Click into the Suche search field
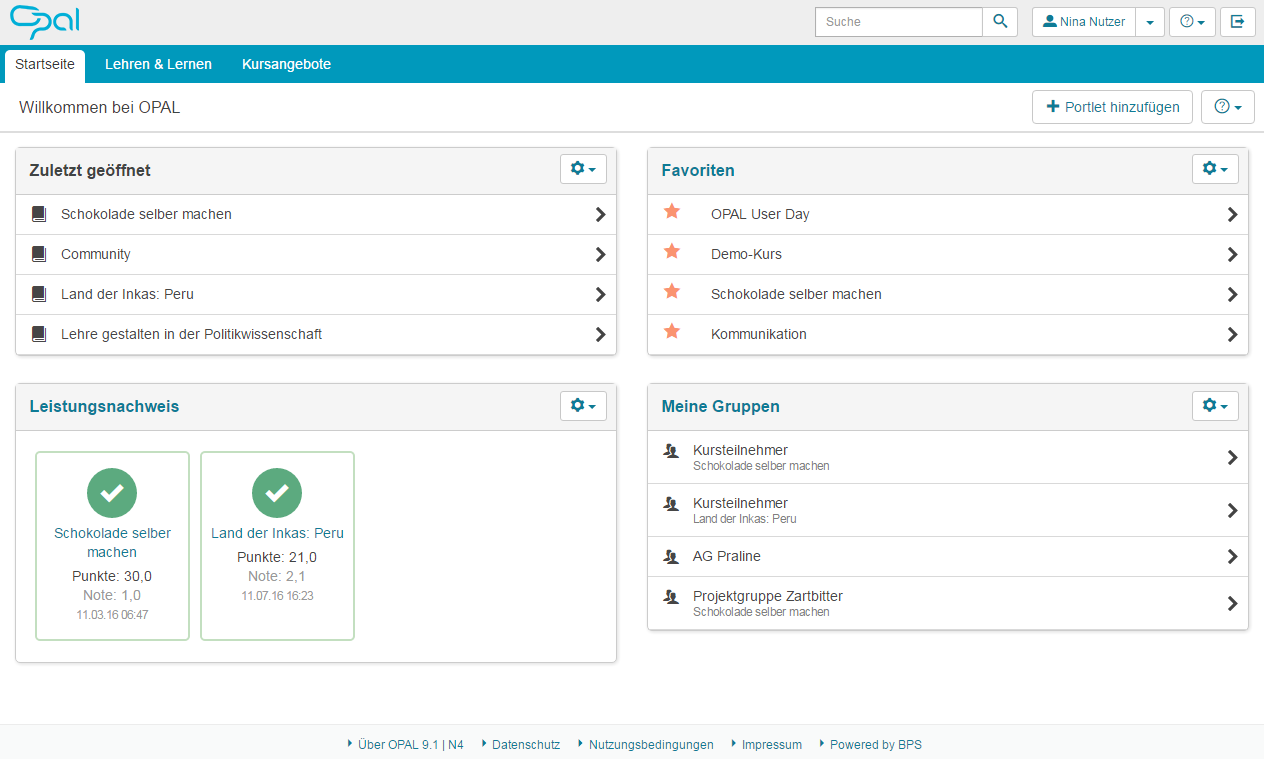1264x759 pixels. click(898, 22)
